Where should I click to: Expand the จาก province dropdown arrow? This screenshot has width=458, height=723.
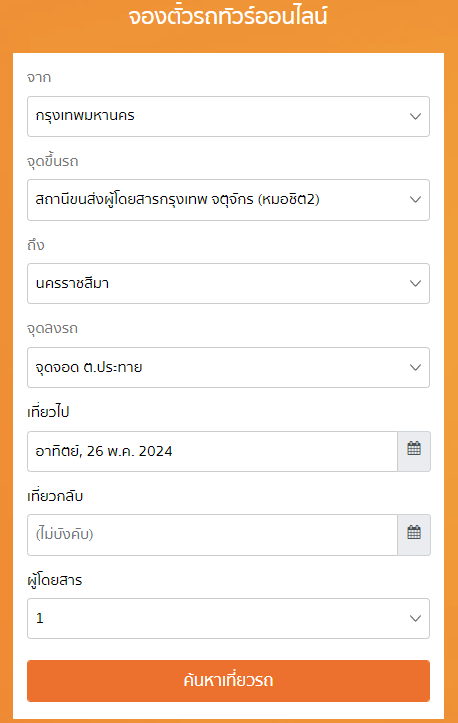[415, 116]
